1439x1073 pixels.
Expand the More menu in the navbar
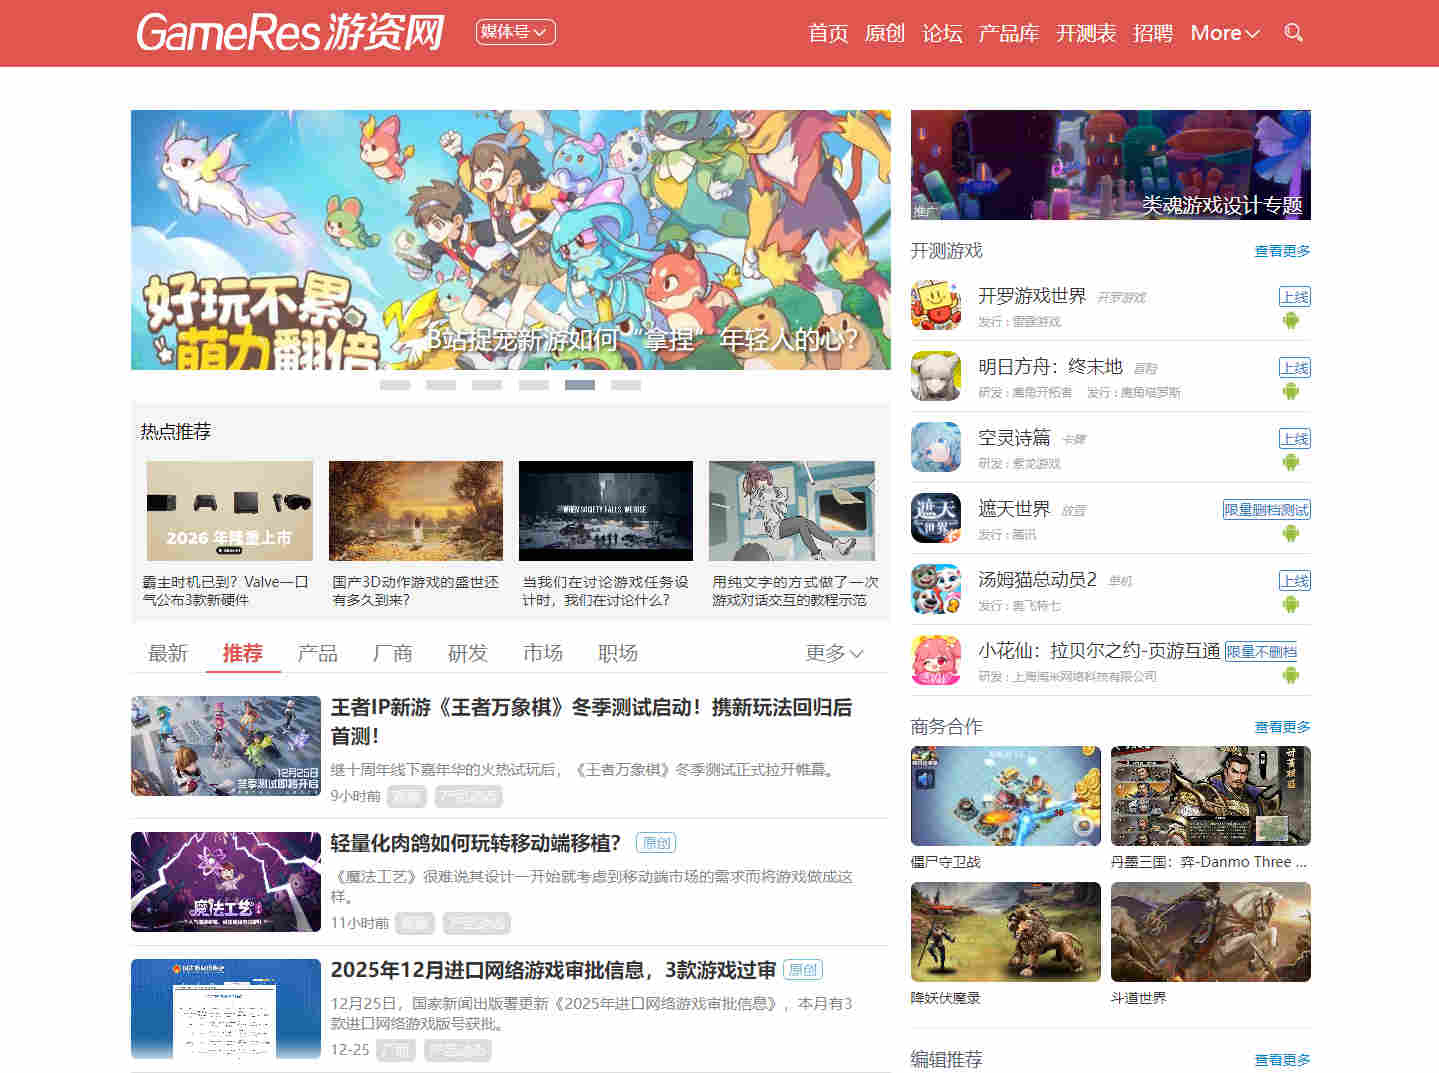coord(1224,33)
